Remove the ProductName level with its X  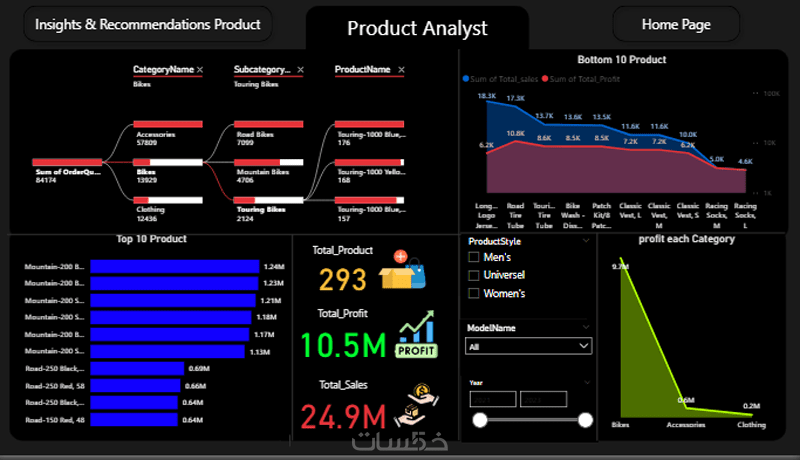(x=402, y=69)
